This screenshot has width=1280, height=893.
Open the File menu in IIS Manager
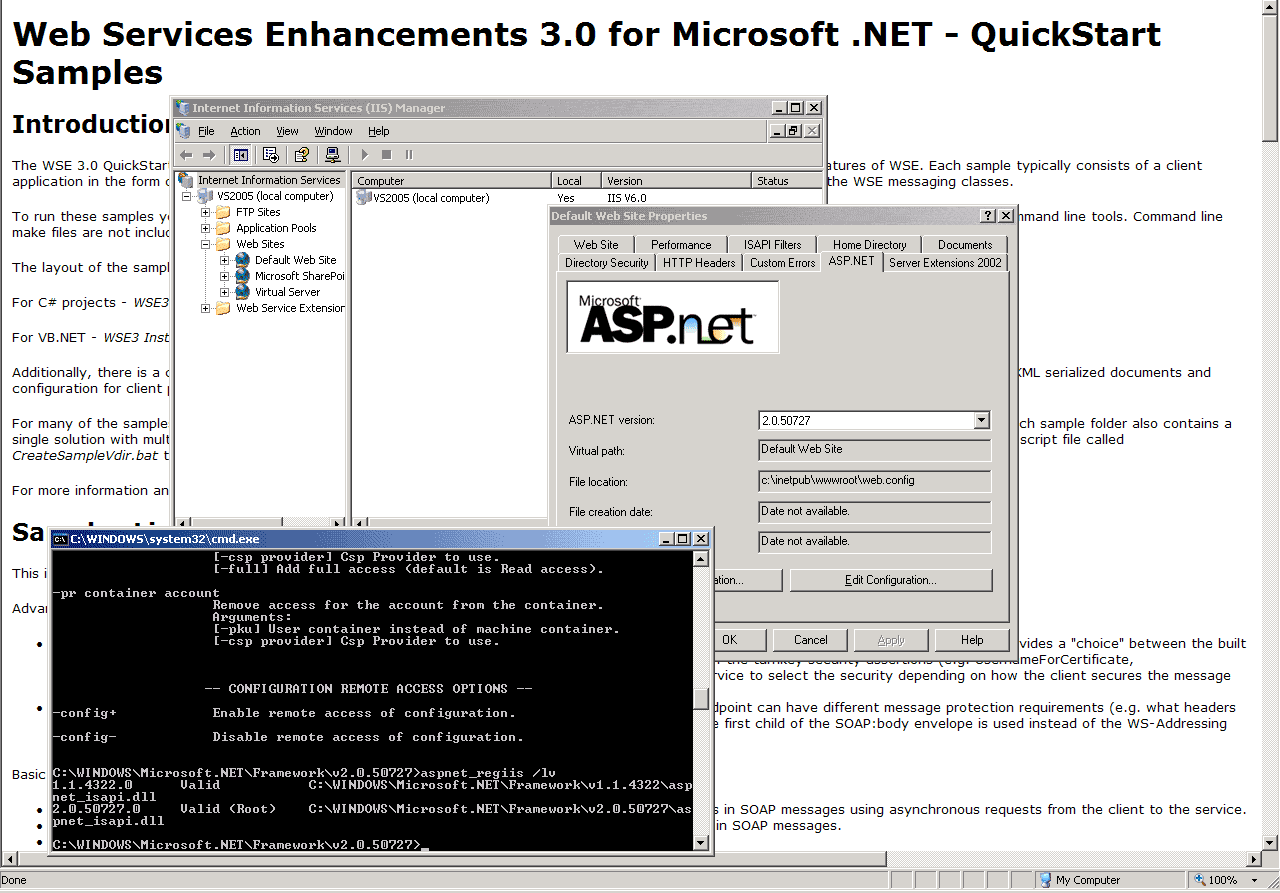206,131
